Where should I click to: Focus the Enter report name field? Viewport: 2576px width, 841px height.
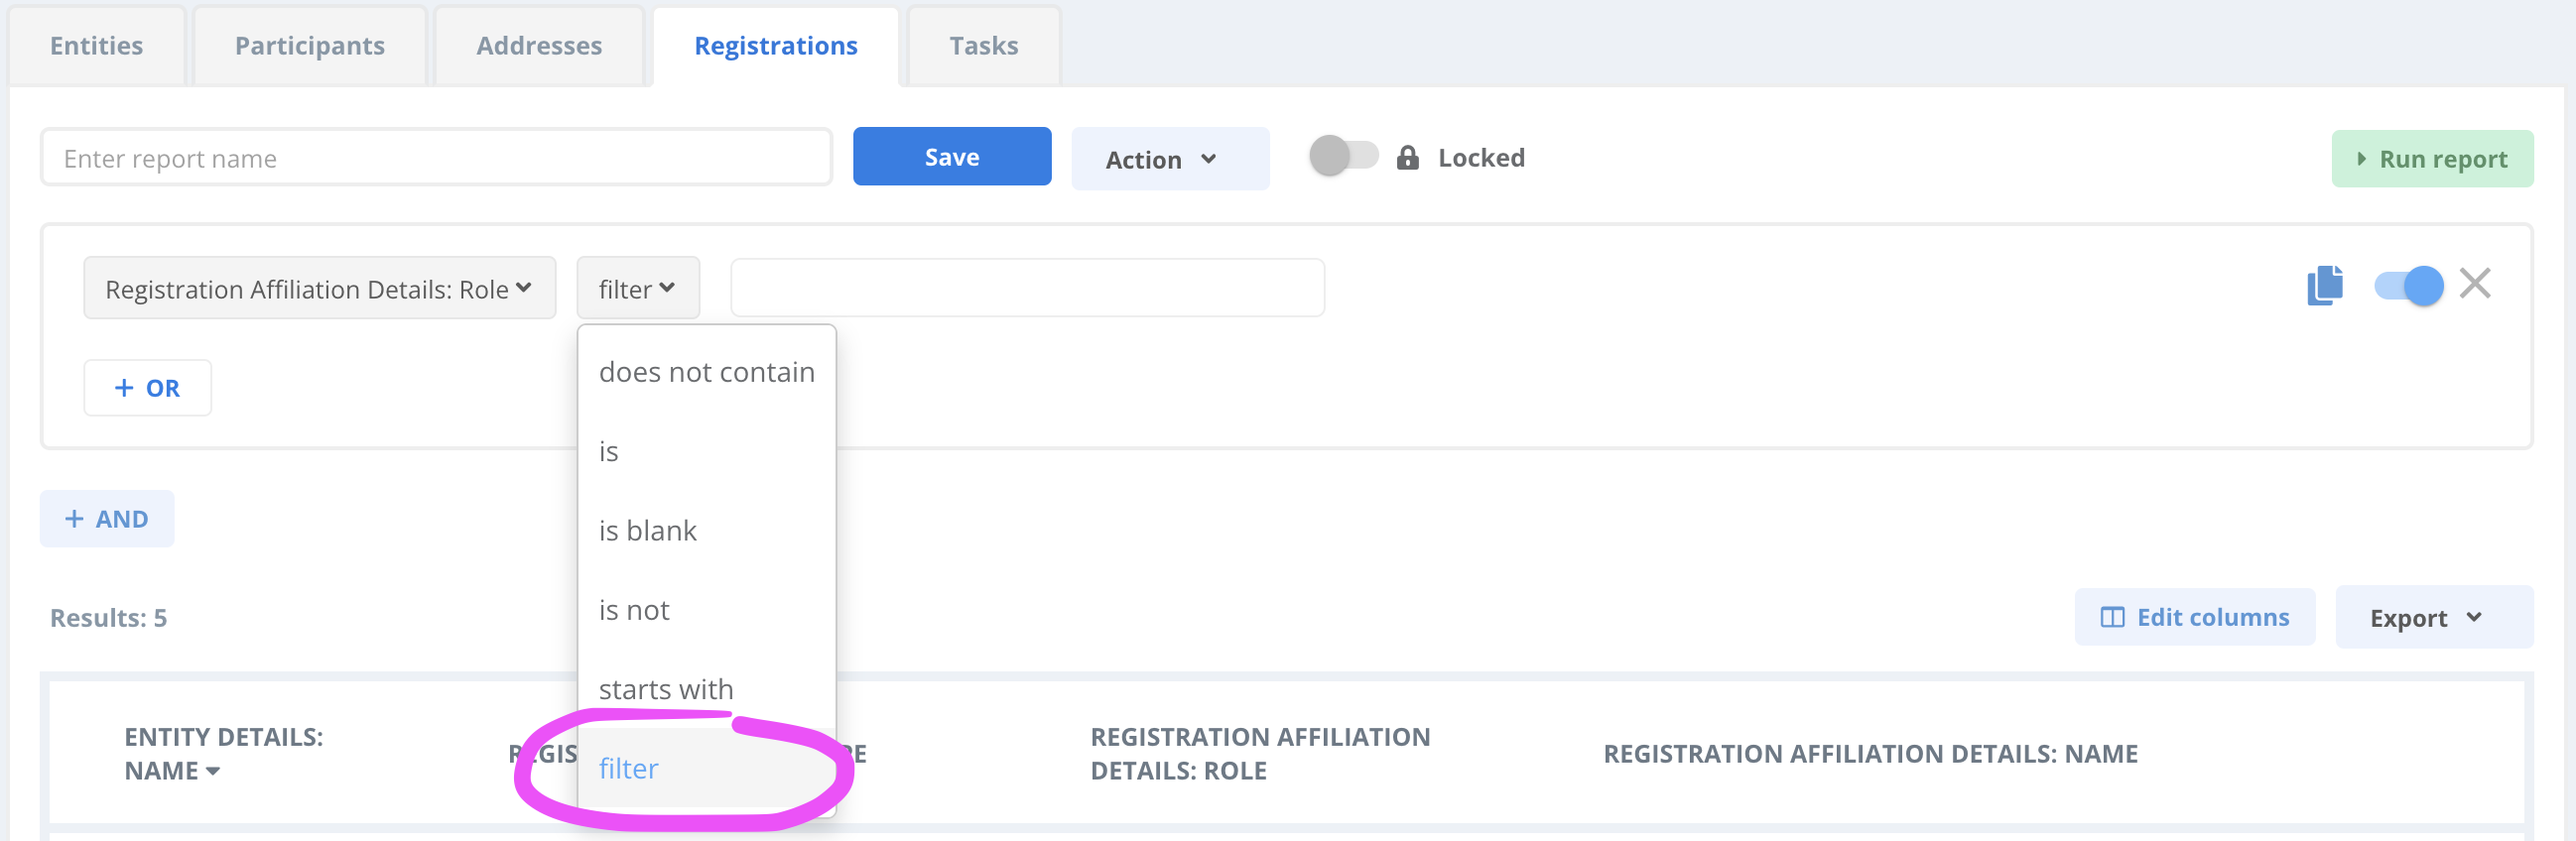(x=436, y=158)
